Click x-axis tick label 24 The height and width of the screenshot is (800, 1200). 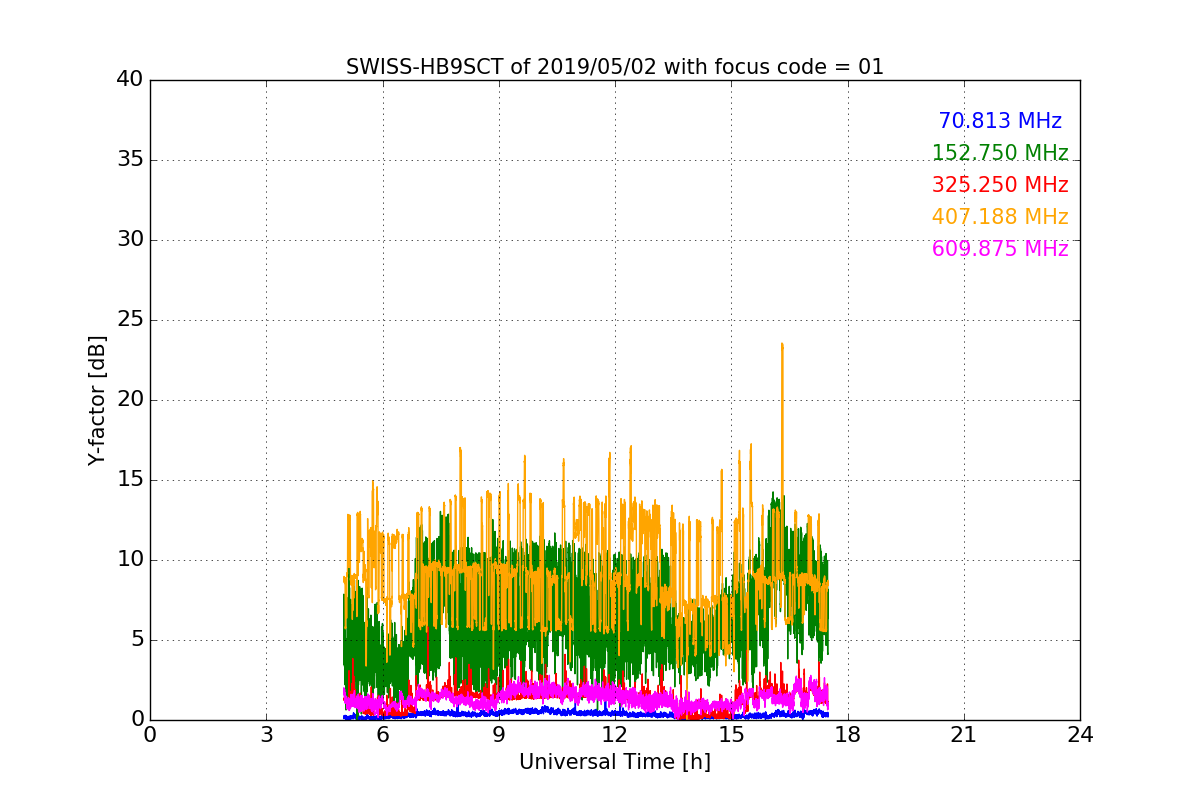1080,734
